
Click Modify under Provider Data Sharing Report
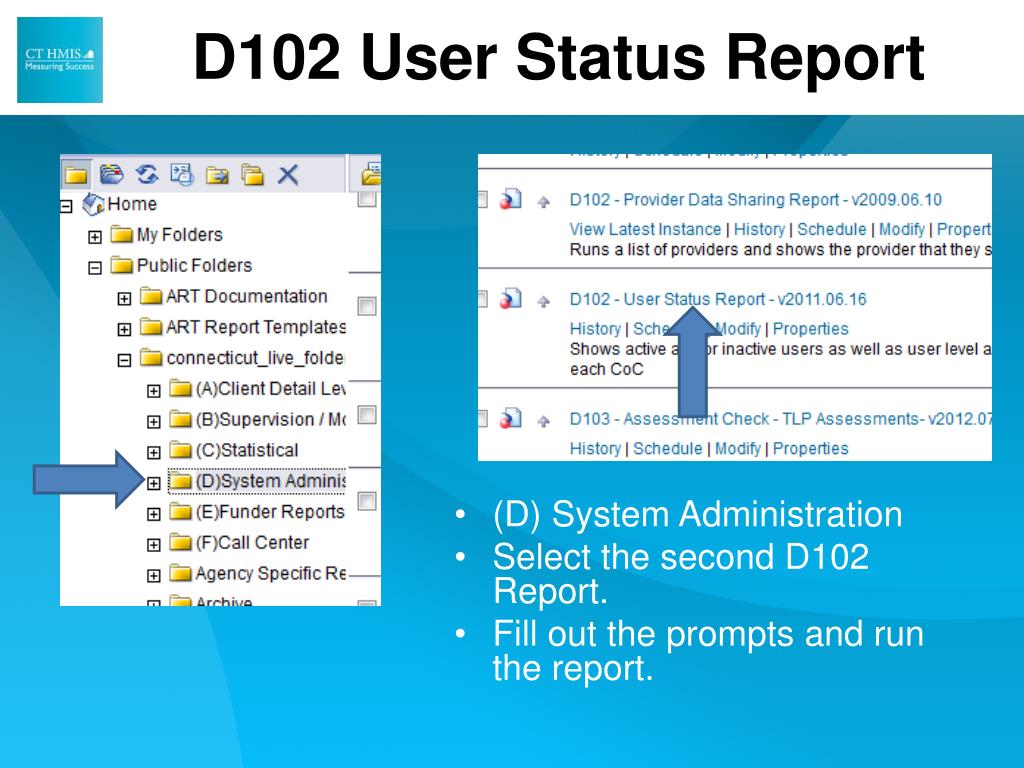901,229
